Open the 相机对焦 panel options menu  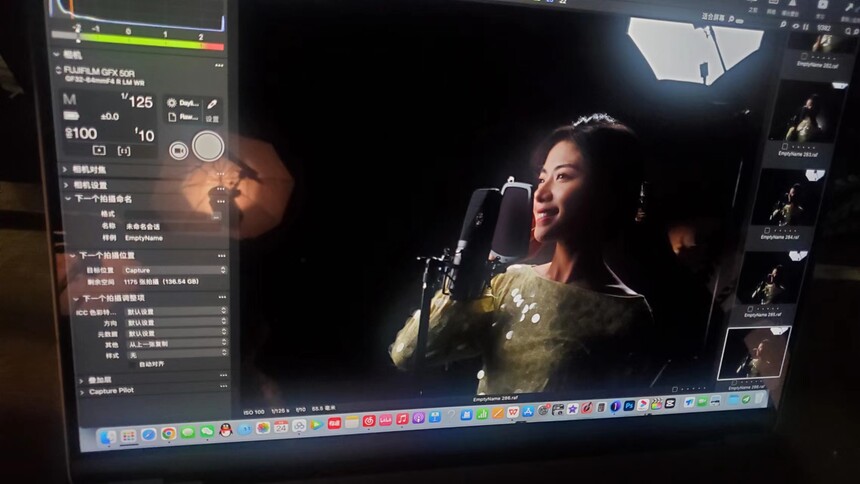(x=220, y=173)
